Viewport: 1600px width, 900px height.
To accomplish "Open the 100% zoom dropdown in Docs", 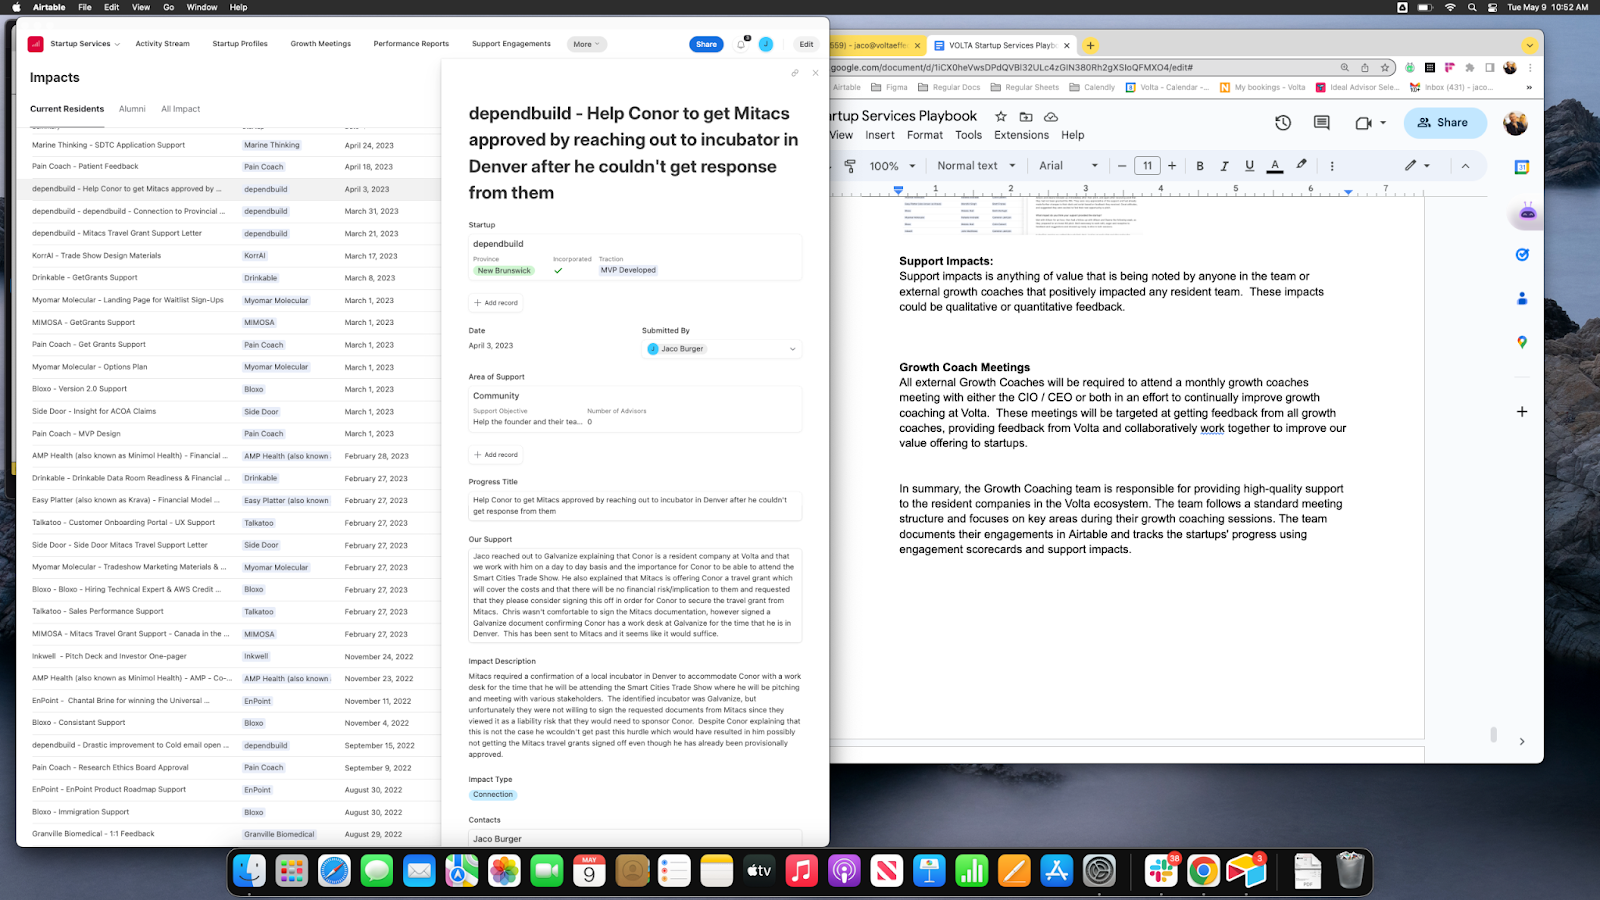I will [892, 166].
